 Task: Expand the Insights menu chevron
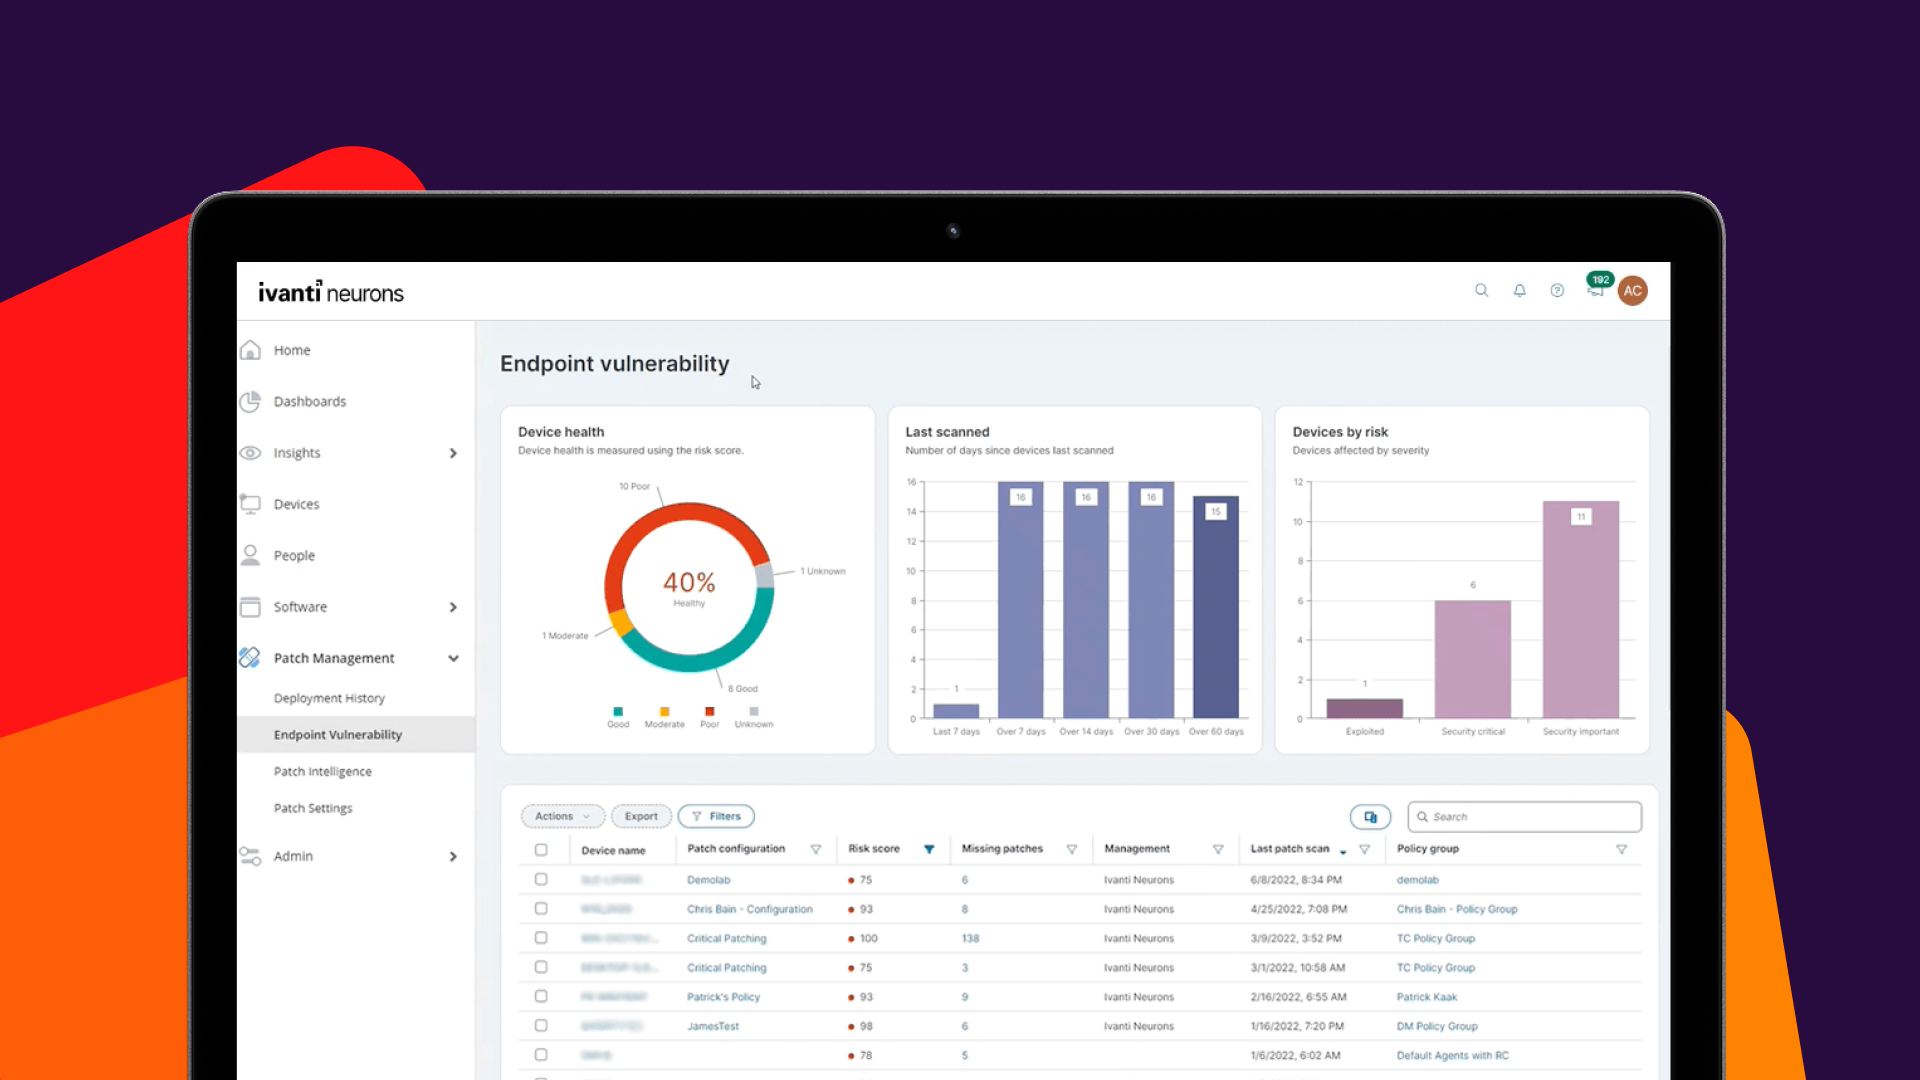[x=453, y=453]
